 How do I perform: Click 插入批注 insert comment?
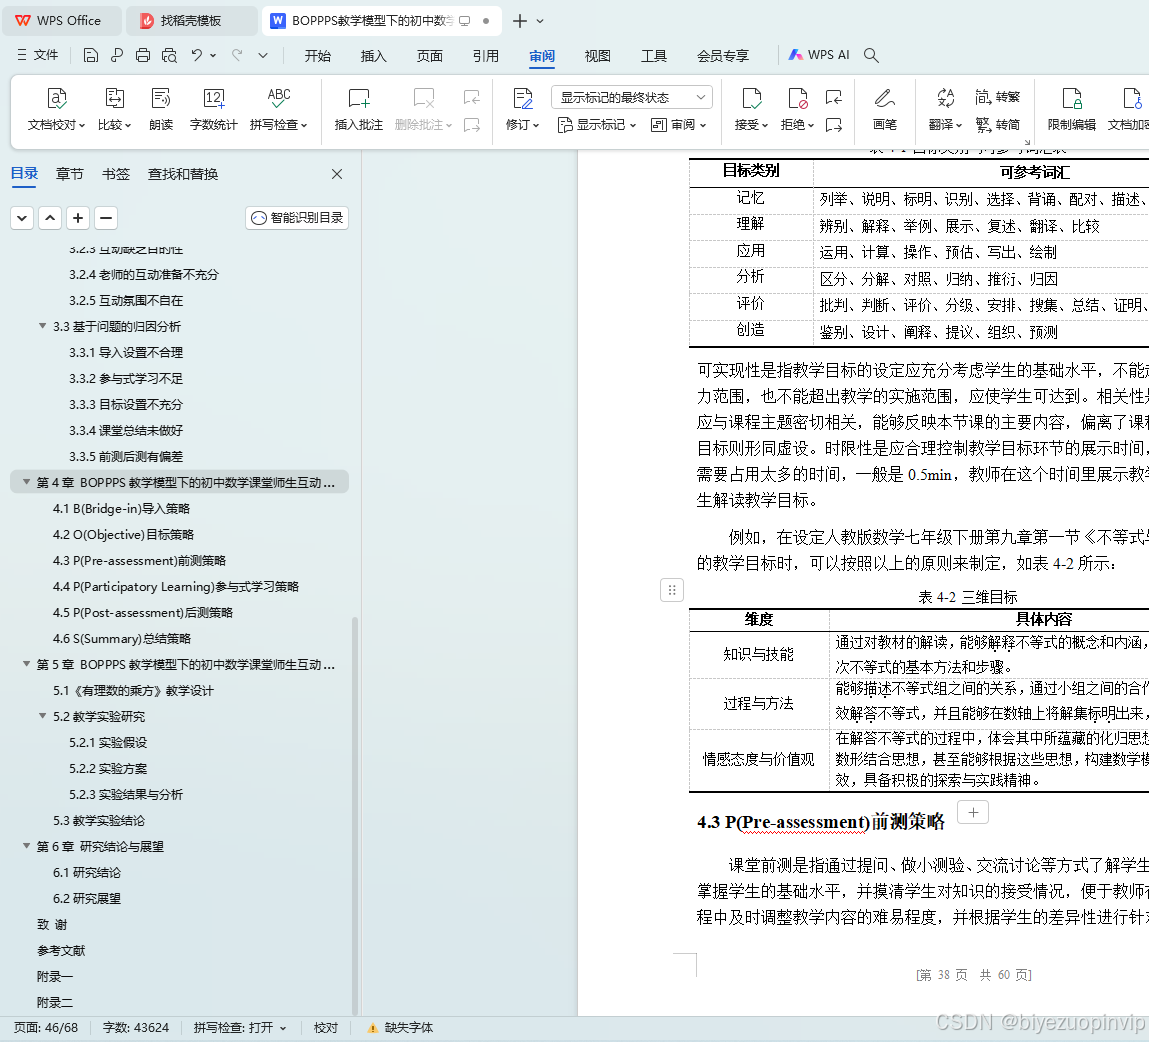(x=358, y=109)
